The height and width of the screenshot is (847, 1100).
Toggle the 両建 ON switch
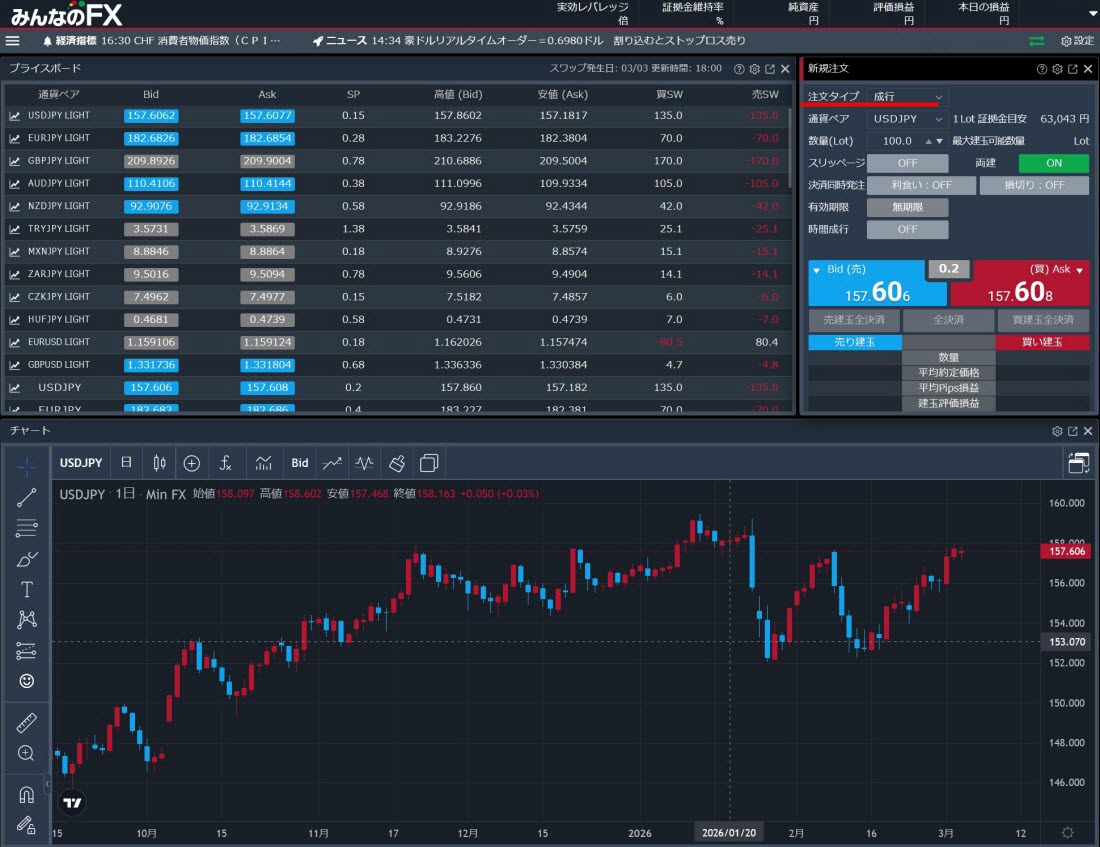pos(1053,163)
